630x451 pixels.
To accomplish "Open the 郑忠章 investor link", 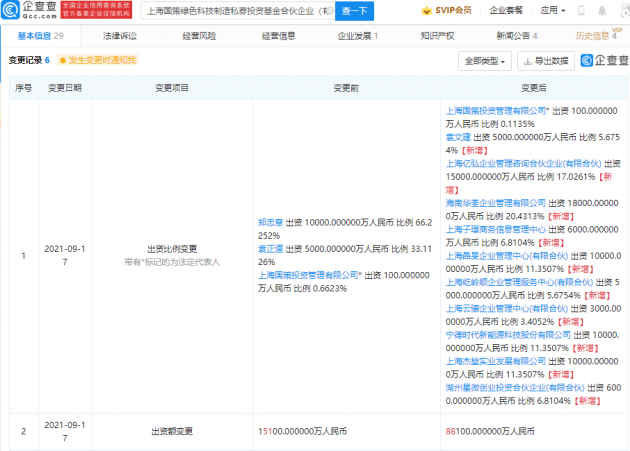I will (270, 222).
